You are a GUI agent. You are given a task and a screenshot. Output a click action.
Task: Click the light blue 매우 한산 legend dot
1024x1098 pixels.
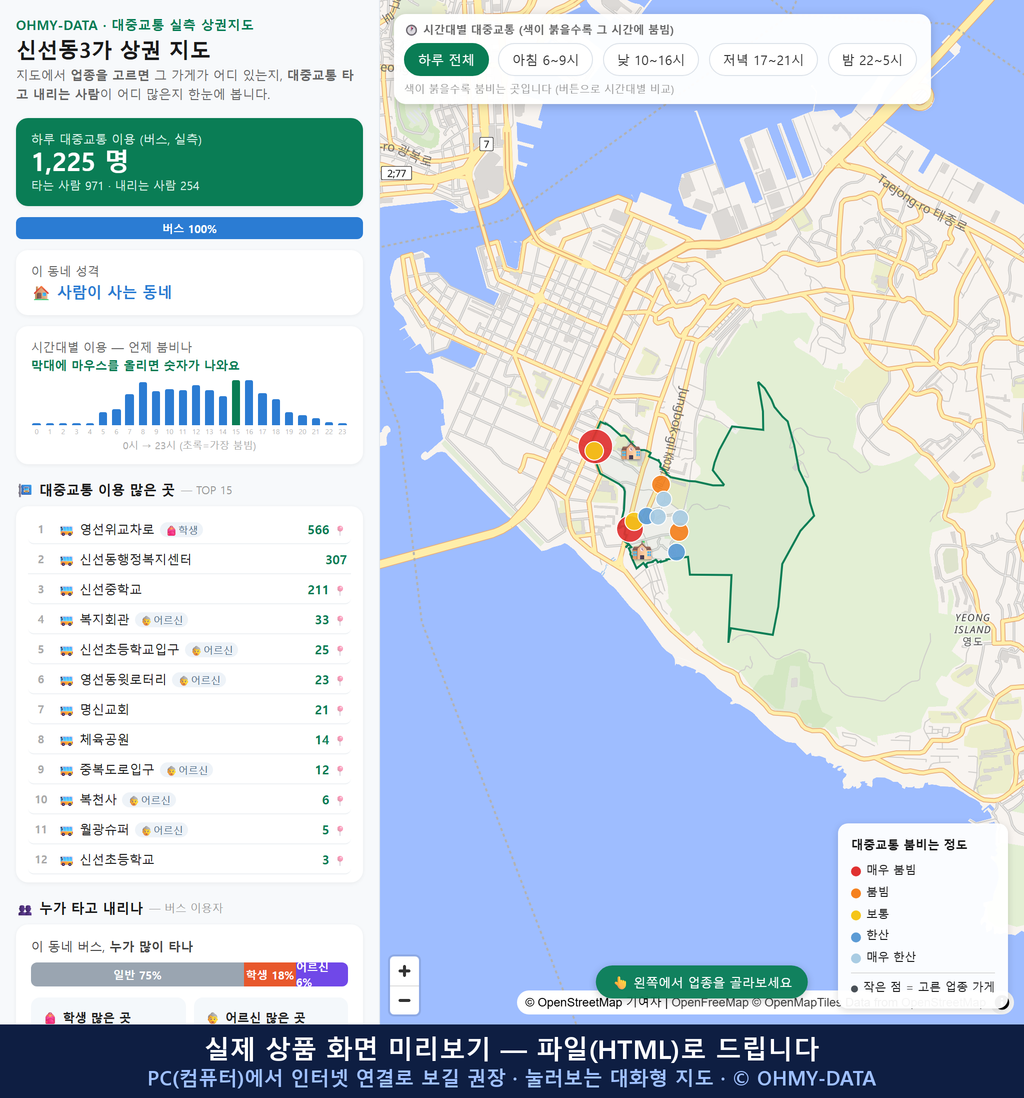click(856, 958)
